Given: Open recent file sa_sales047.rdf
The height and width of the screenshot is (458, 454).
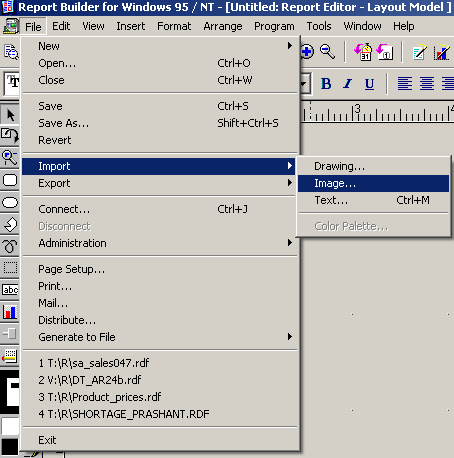Looking at the screenshot, I should [159, 363].
